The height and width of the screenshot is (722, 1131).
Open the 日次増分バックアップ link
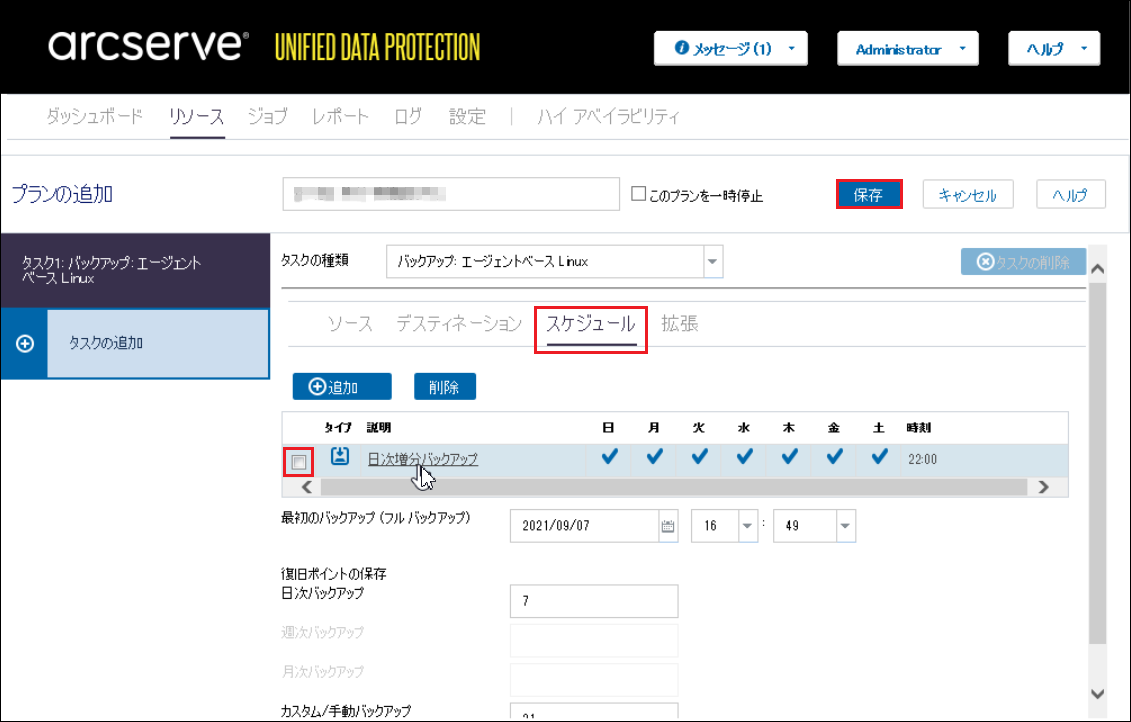(423, 459)
